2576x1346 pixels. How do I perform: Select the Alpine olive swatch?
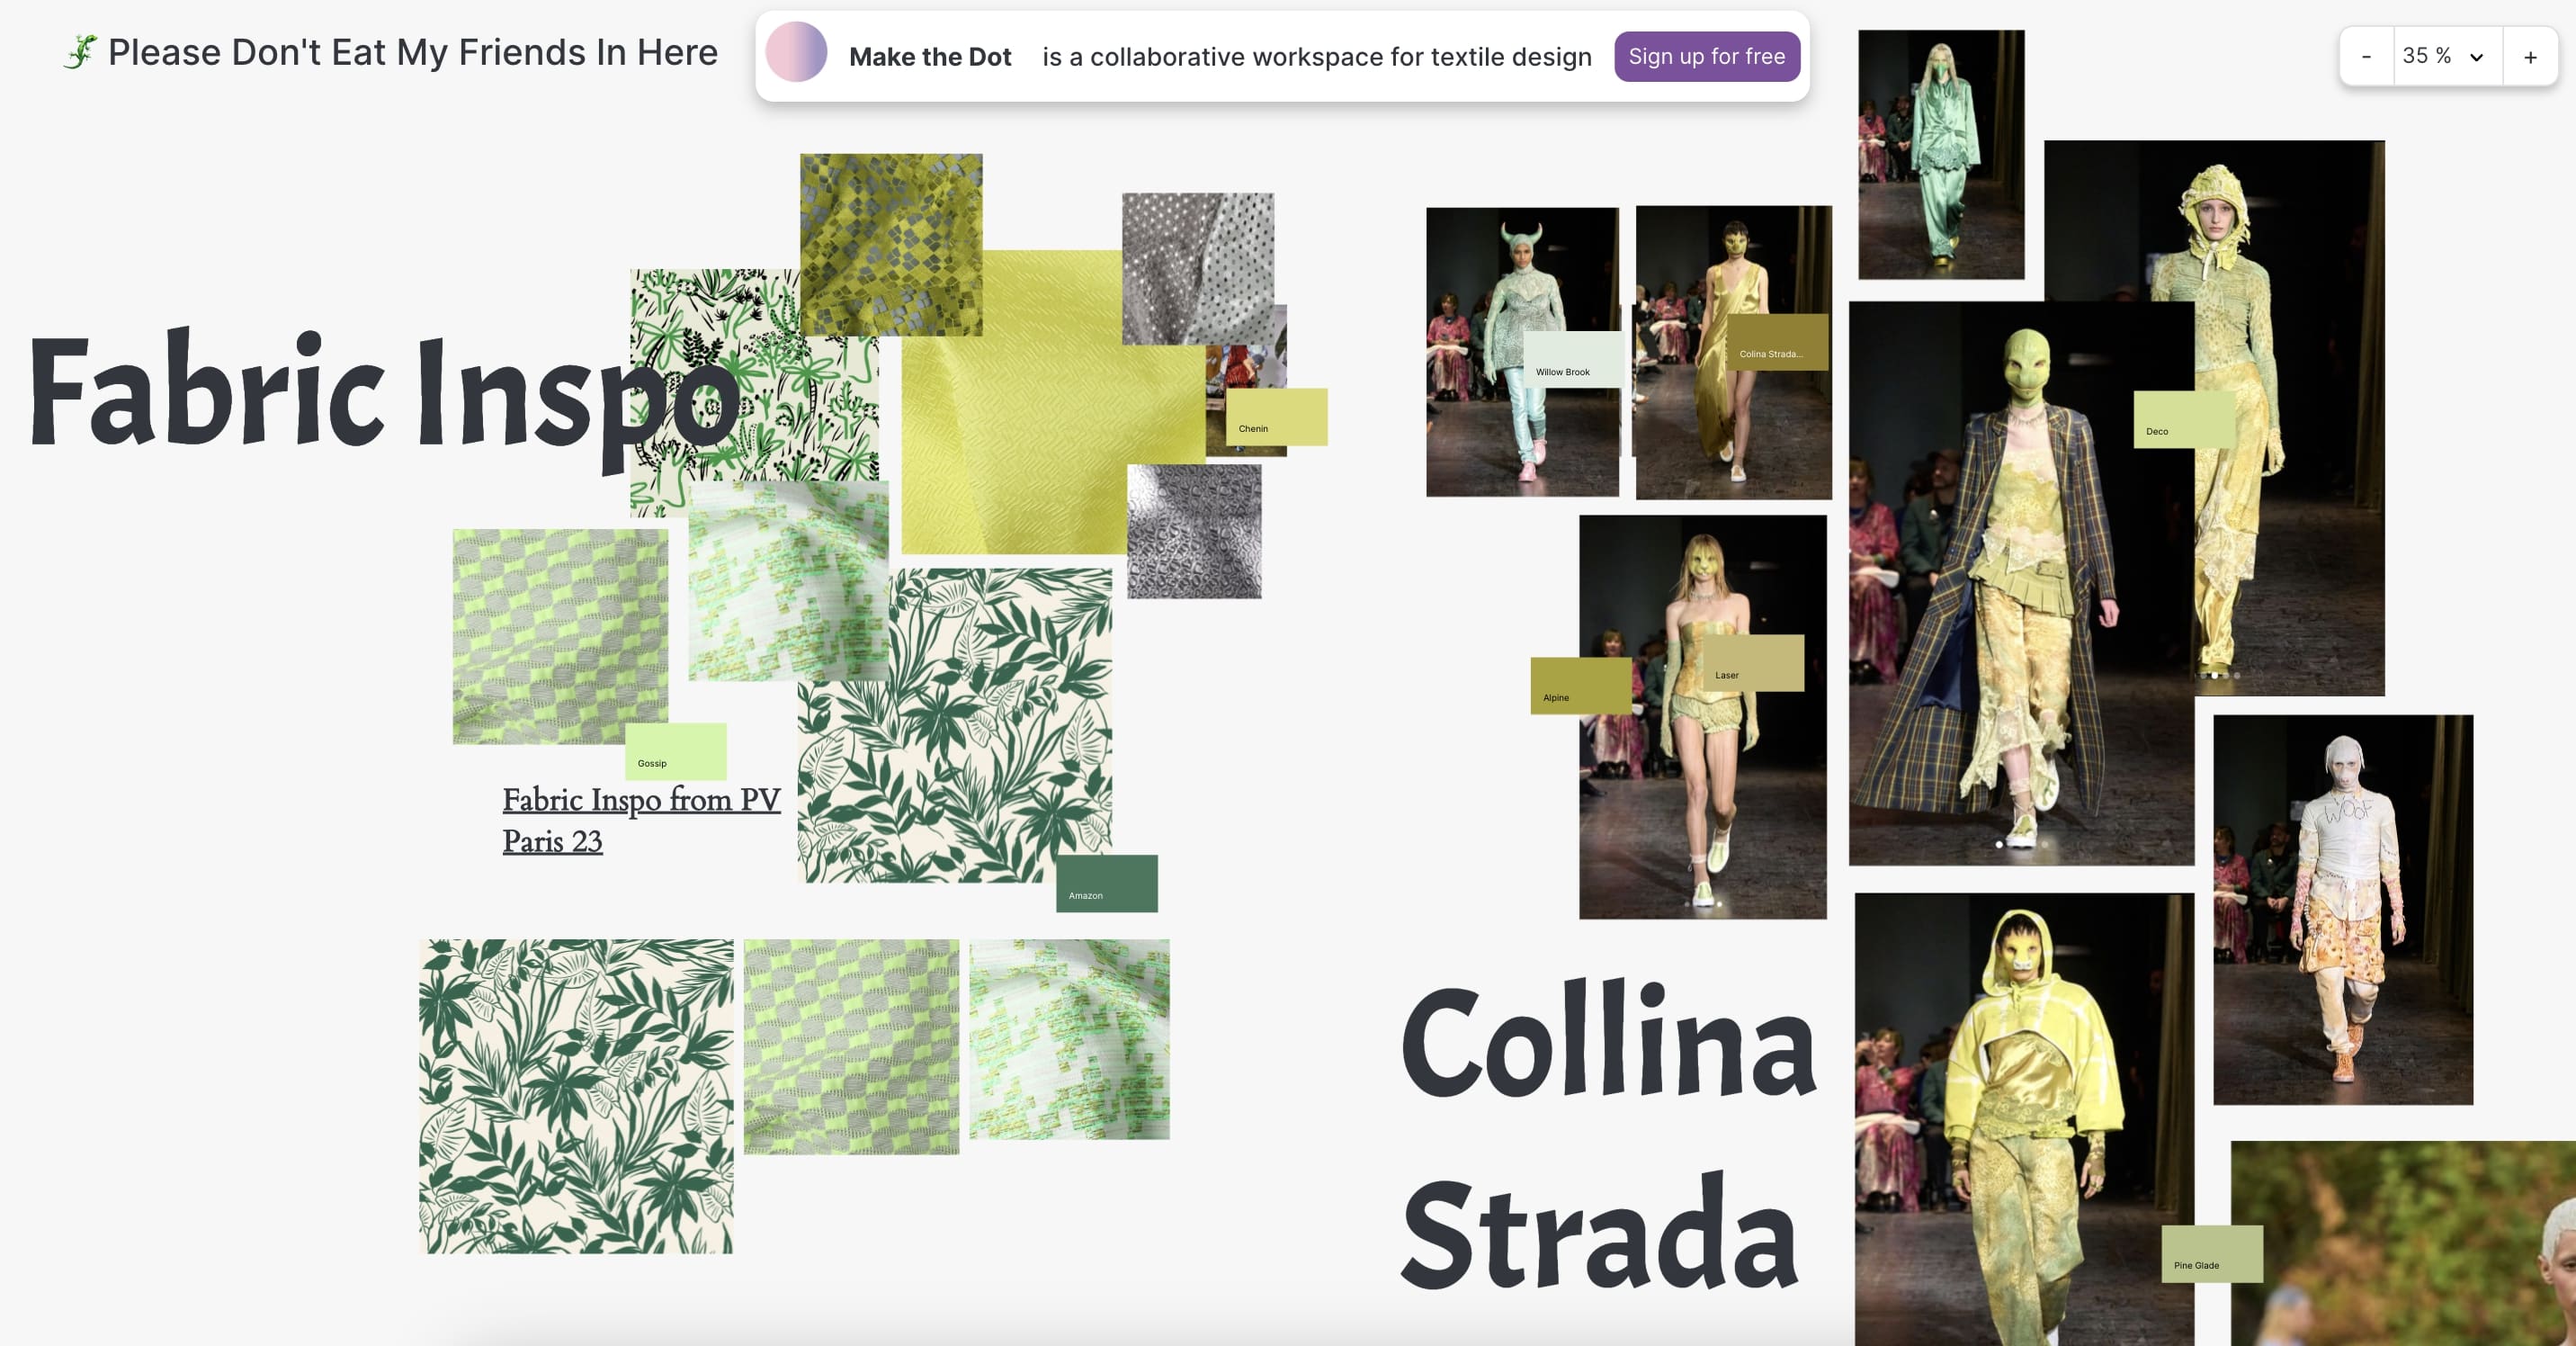(1581, 685)
